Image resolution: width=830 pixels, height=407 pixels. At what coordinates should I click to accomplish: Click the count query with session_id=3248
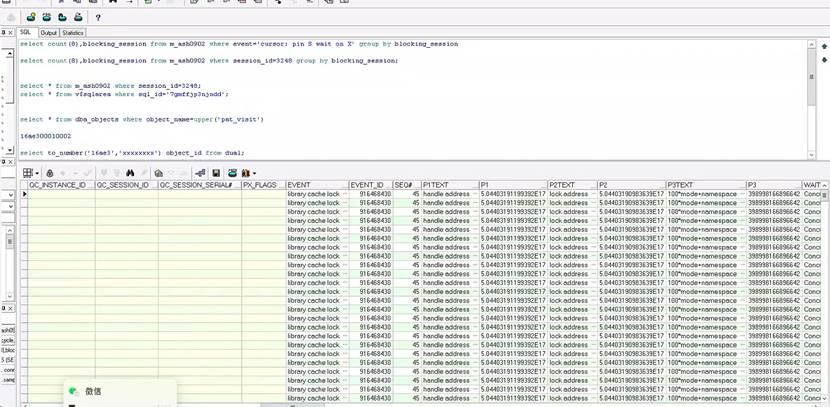[x=209, y=61]
